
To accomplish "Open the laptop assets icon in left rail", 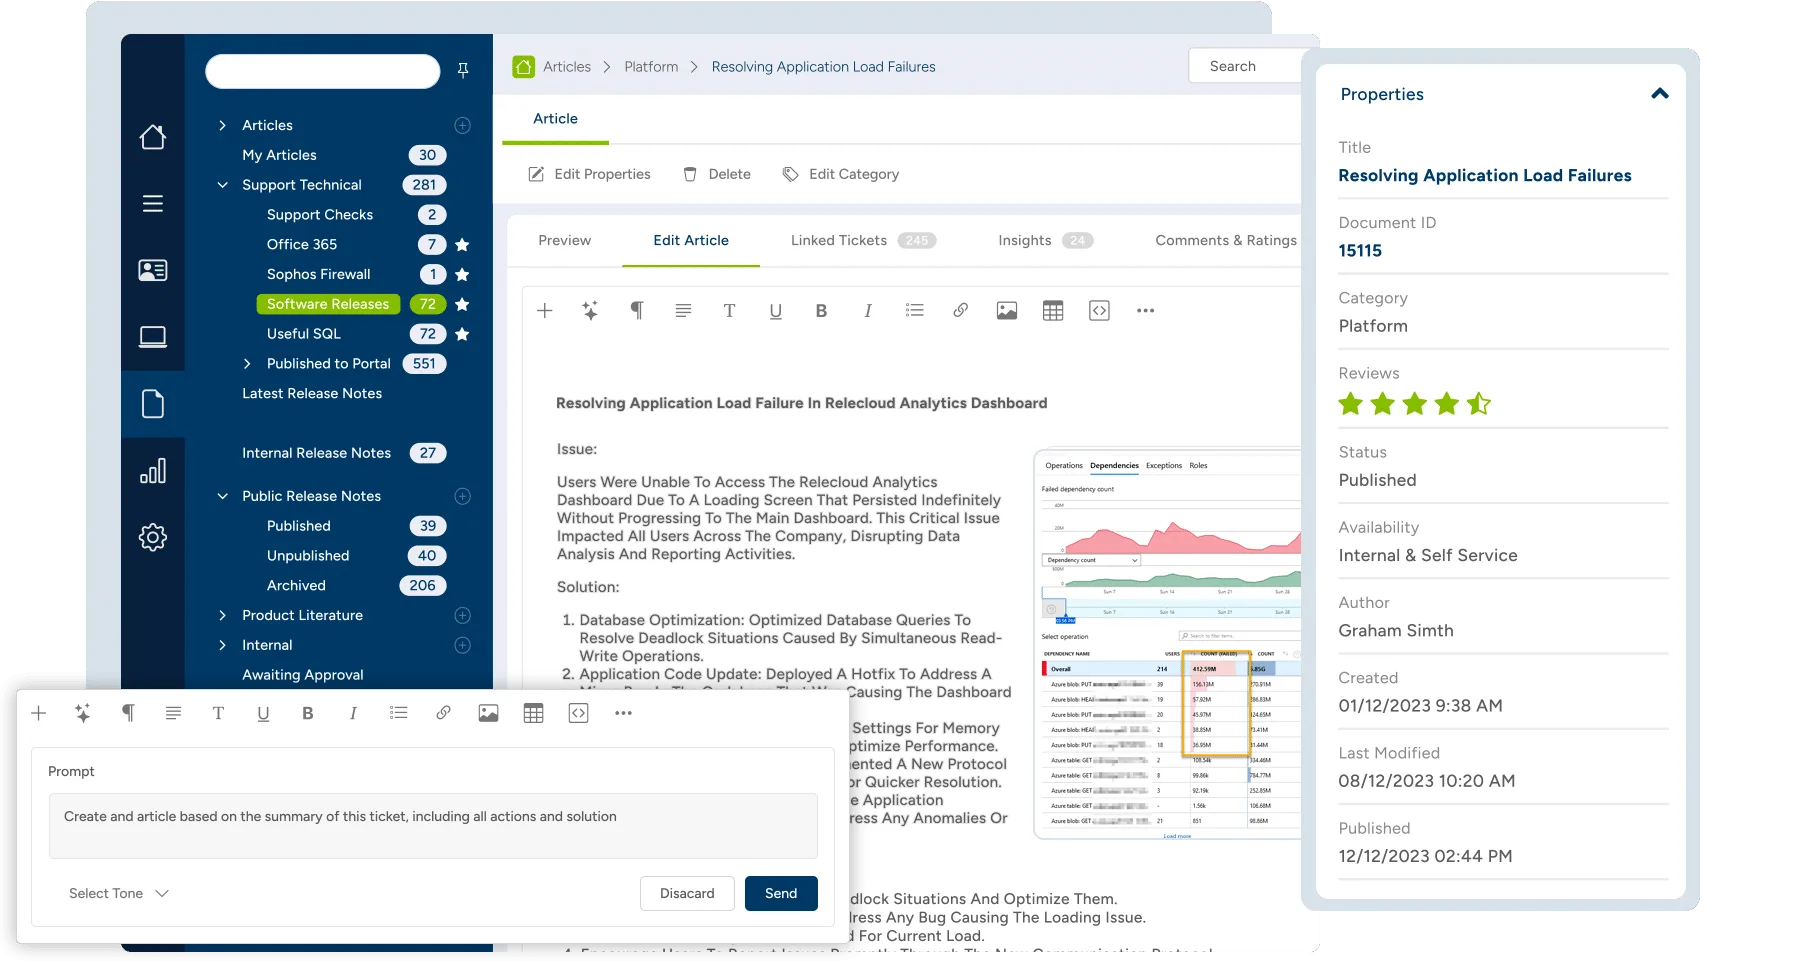I will click(153, 337).
